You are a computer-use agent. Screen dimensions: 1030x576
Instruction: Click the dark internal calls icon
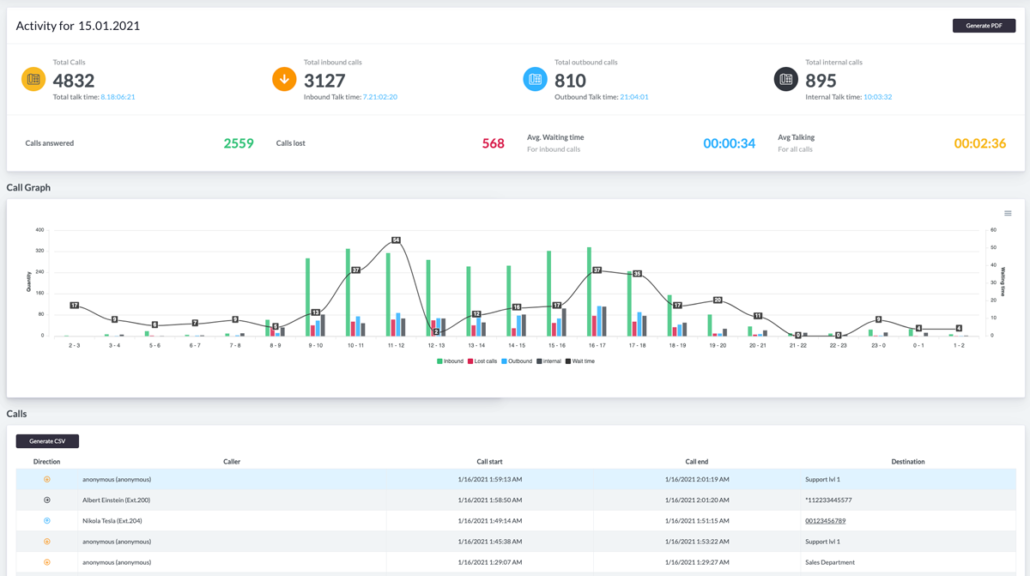[x=786, y=79]
